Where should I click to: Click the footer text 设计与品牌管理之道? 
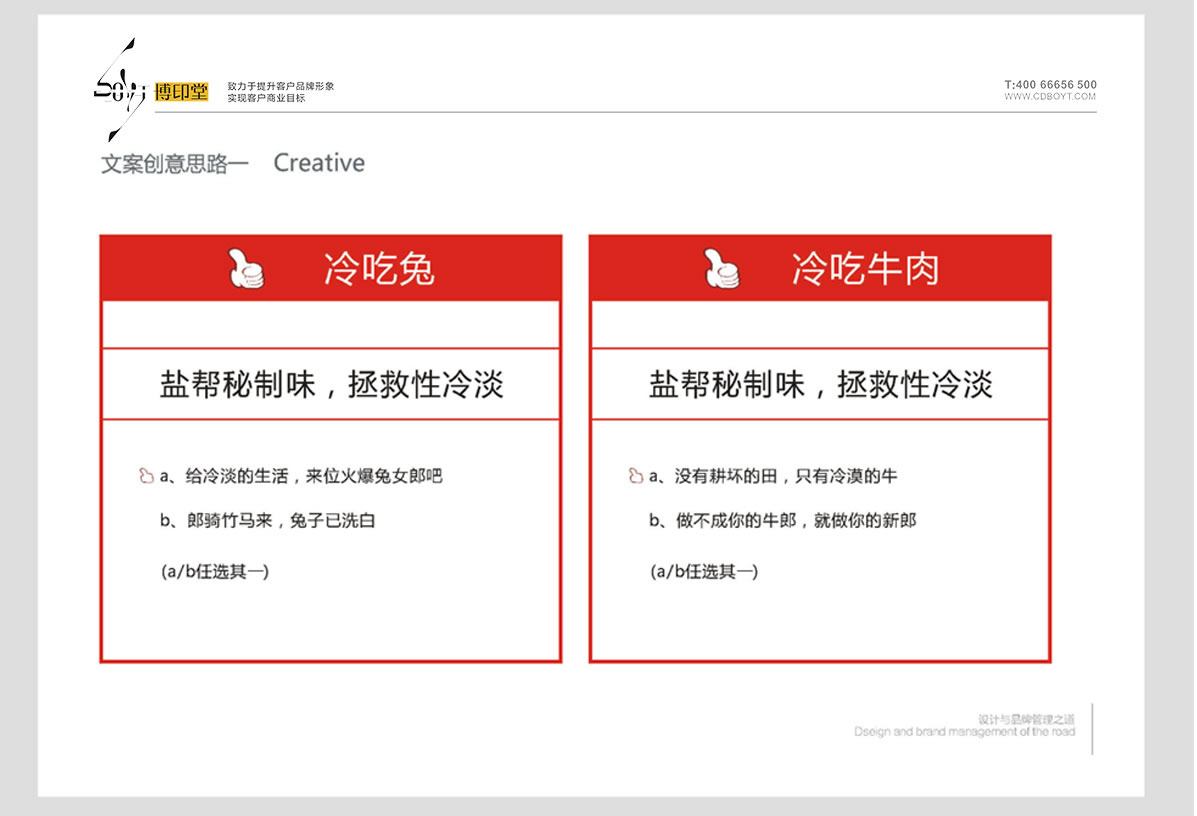[1027, 719]
